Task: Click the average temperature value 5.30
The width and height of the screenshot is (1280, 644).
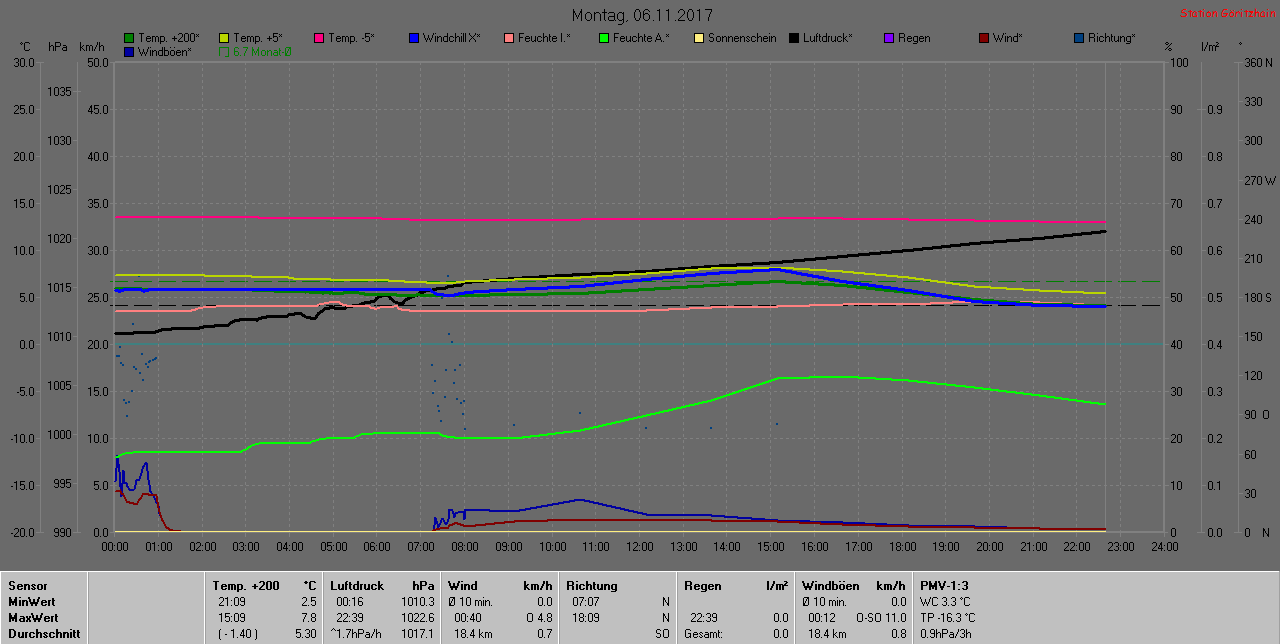Action: click(x=305, y=634)
